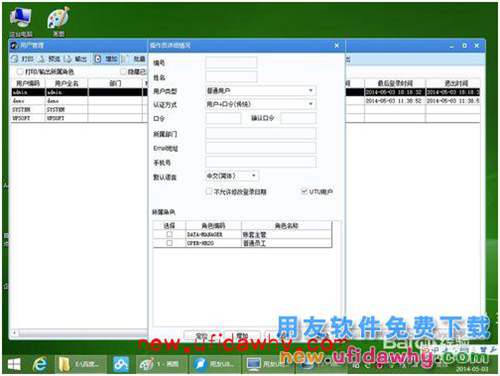Switch to the monitor-icon taskbar window
Viewport: 500px width, 376px height.
pyautogui.click(x=268, y=364)
